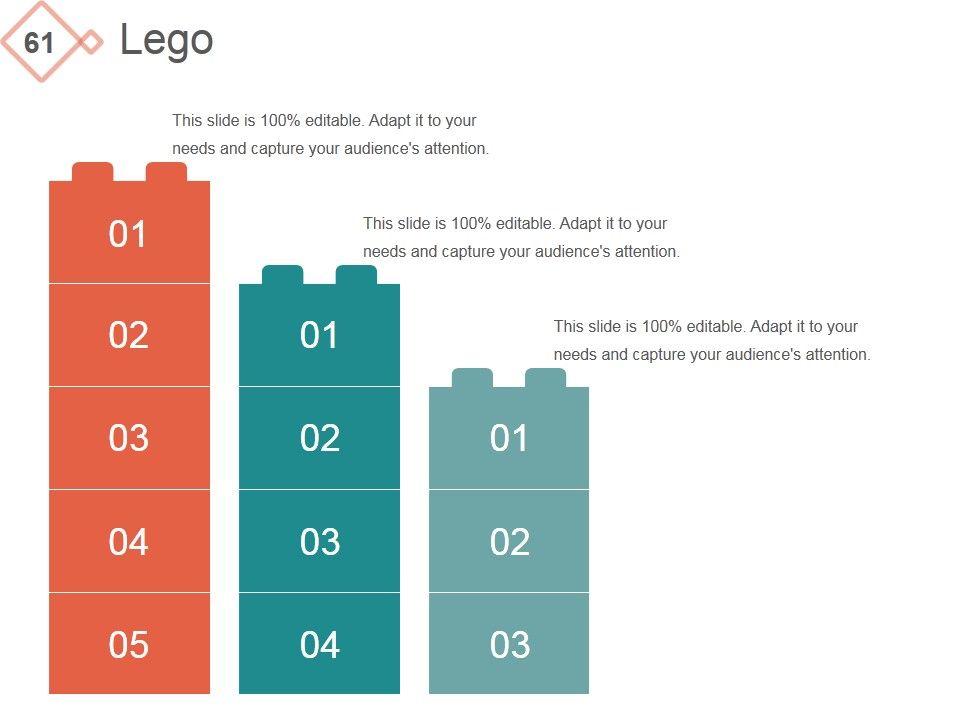960x720 pixels.
Task: Select block 01 in the light teal column
Action: 509,438
